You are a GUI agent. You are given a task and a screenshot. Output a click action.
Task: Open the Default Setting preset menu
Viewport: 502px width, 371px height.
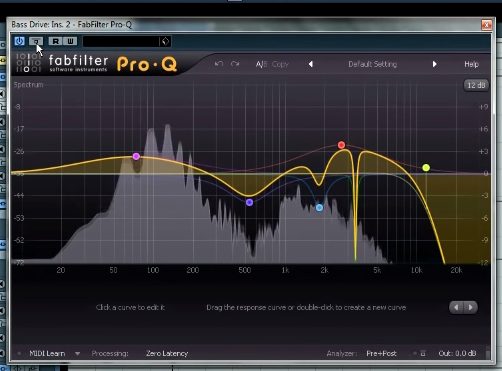373,64
